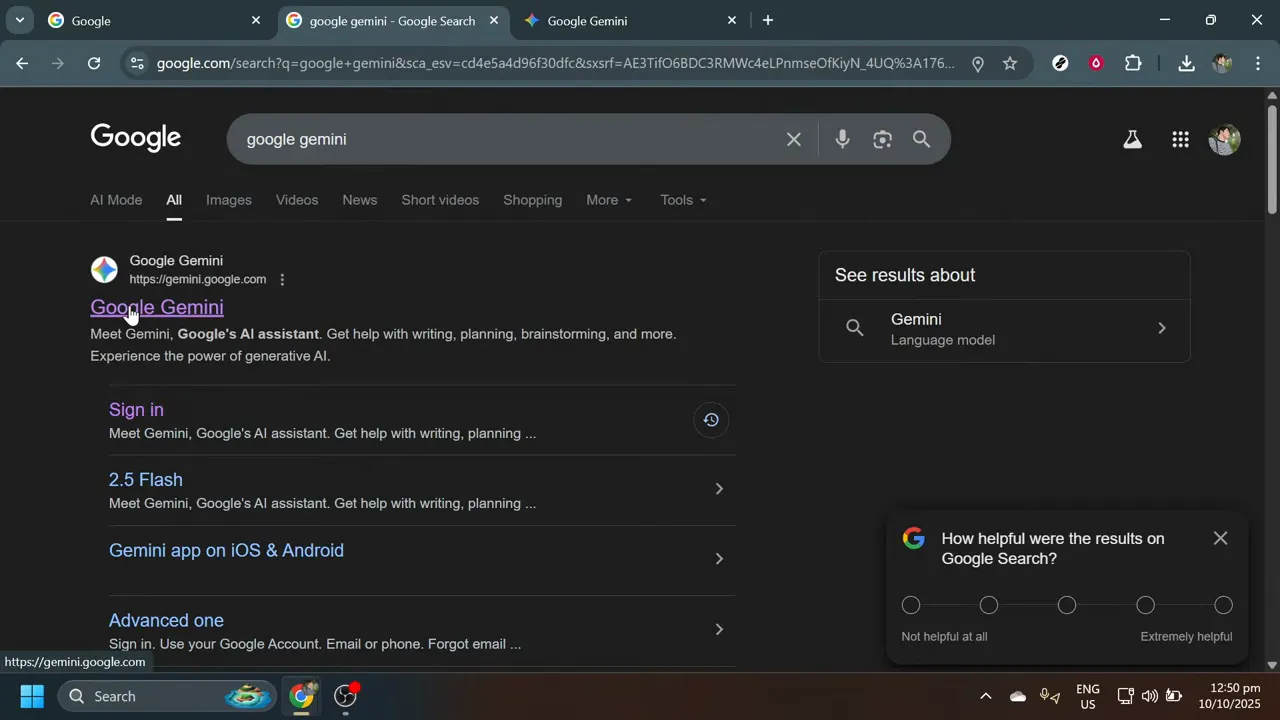Viewport: 1280px width, 720px height.
Task: Open the Extensions puzzle icon
Action: [1133, 63]
